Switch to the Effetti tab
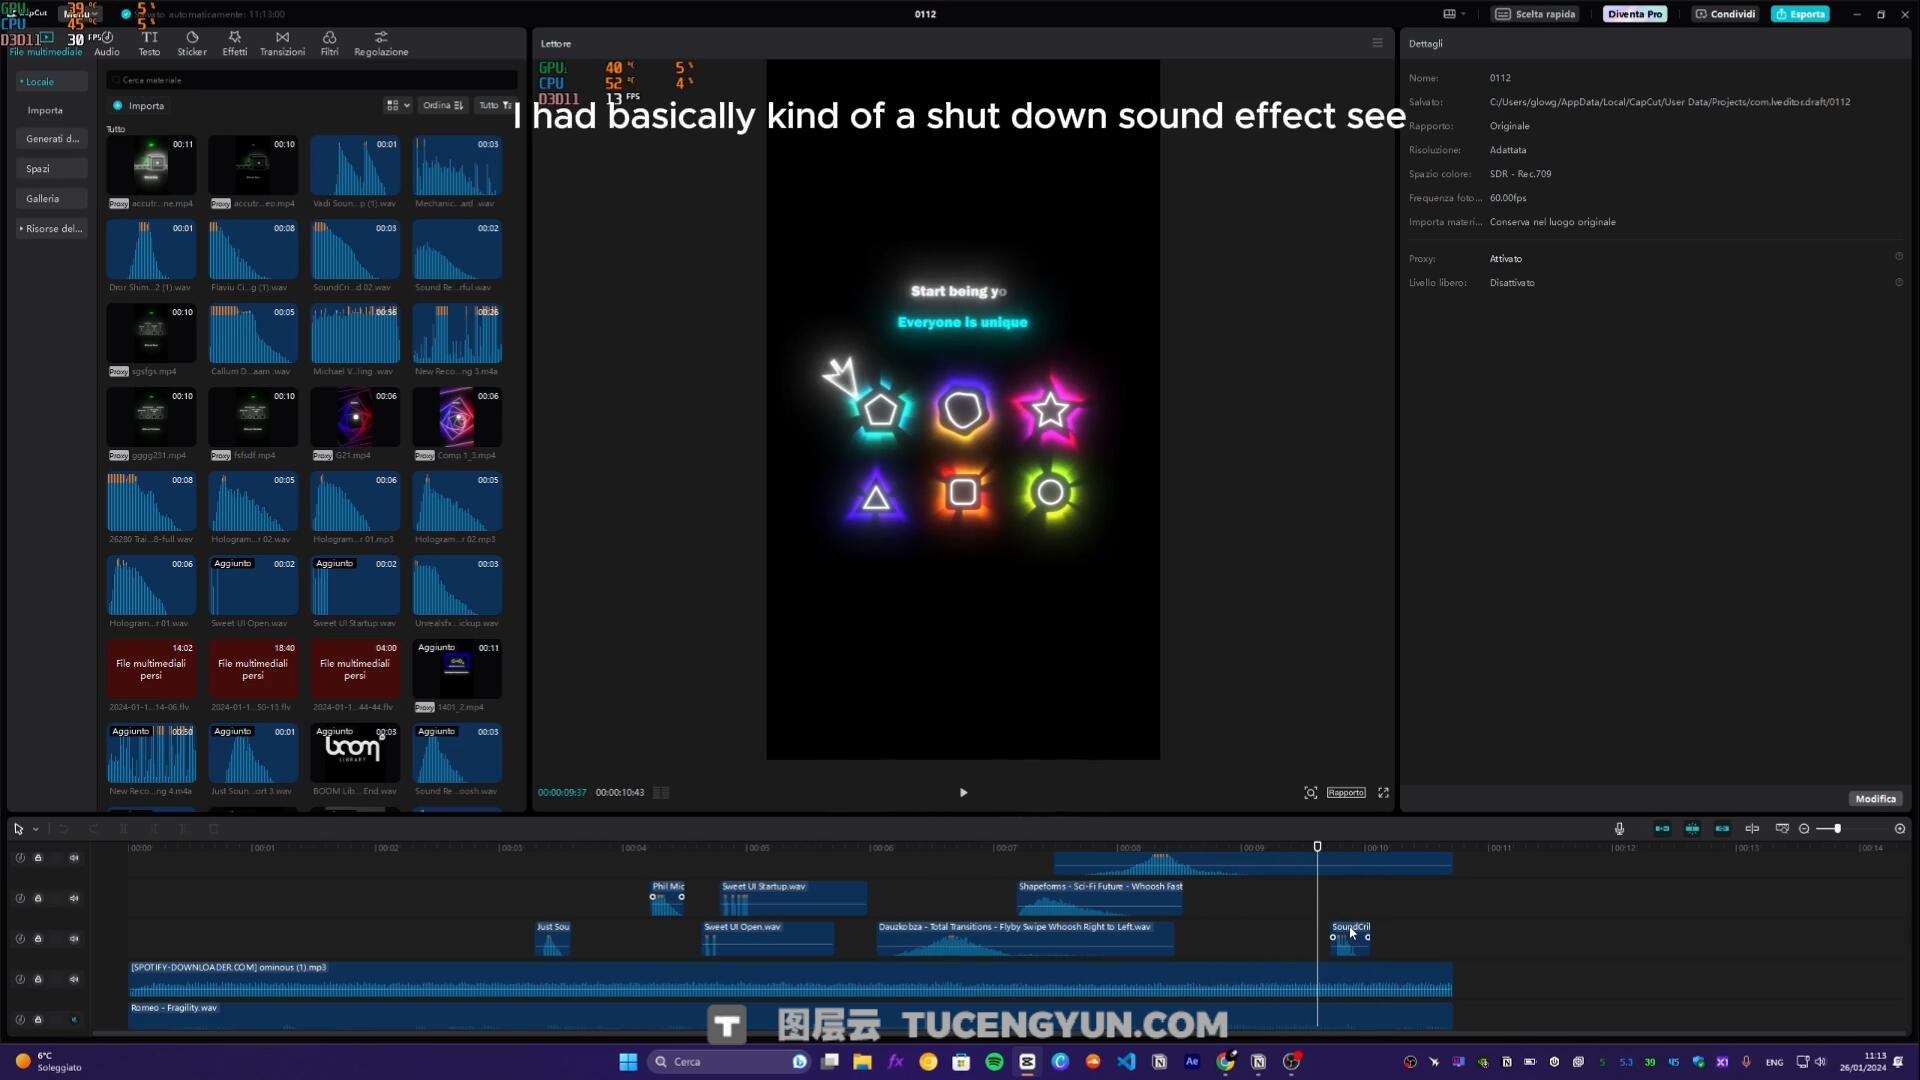The width and height of the screenshot is (1920, 1080). point(235,43)
